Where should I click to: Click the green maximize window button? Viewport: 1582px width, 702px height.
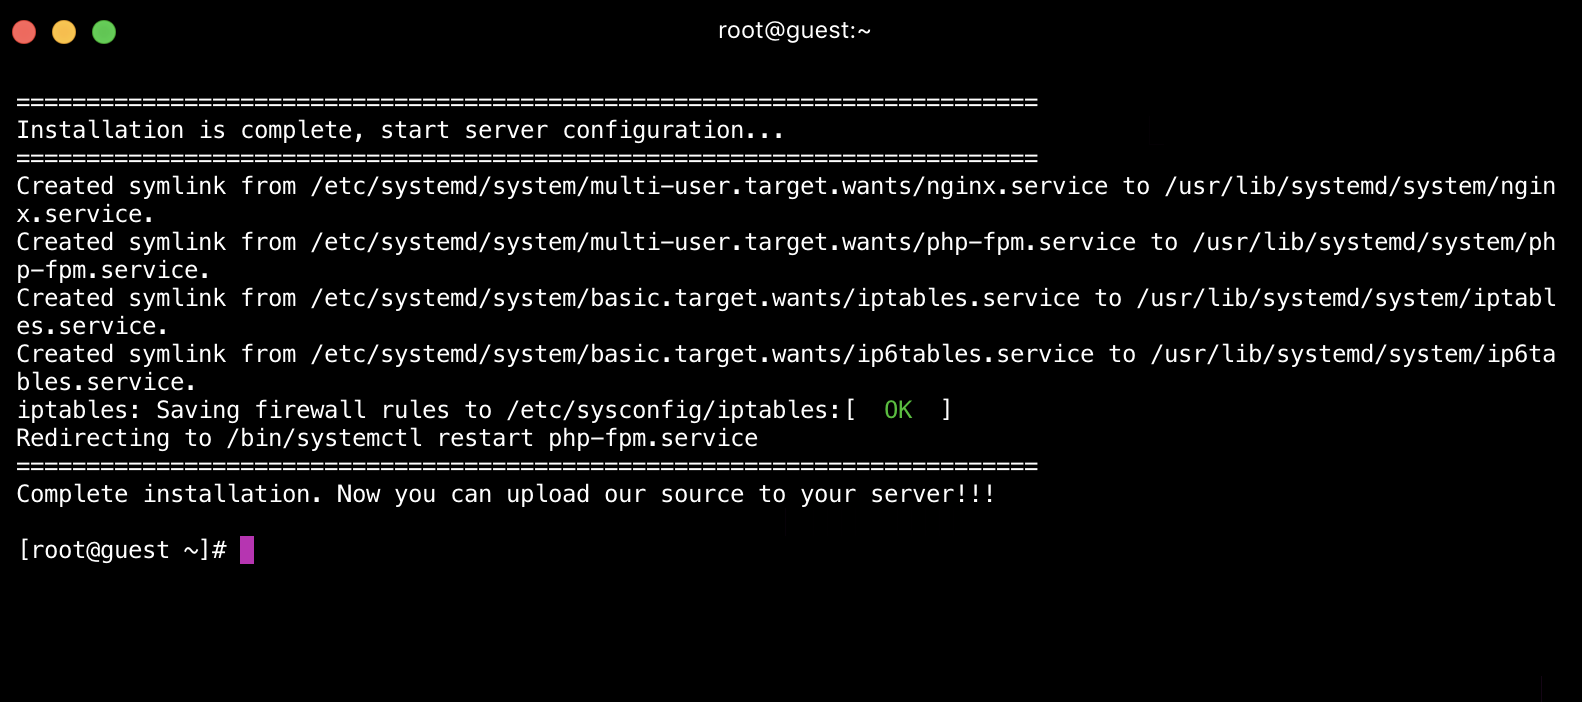click(x=104, y=32)
